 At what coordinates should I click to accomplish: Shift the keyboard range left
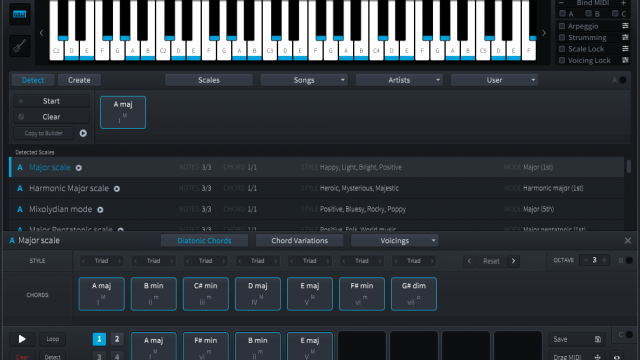pyautogui.click(x=41, y=33)
